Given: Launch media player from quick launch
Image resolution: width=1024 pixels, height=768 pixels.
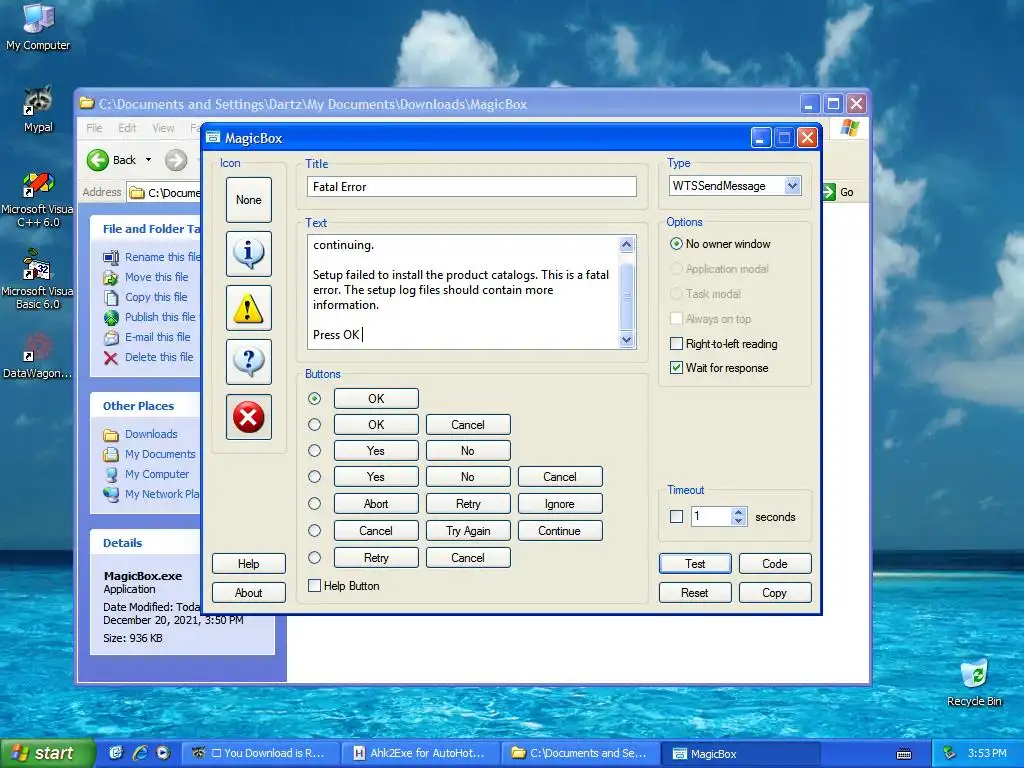Looking at the screenshot, I should [163, 753].
